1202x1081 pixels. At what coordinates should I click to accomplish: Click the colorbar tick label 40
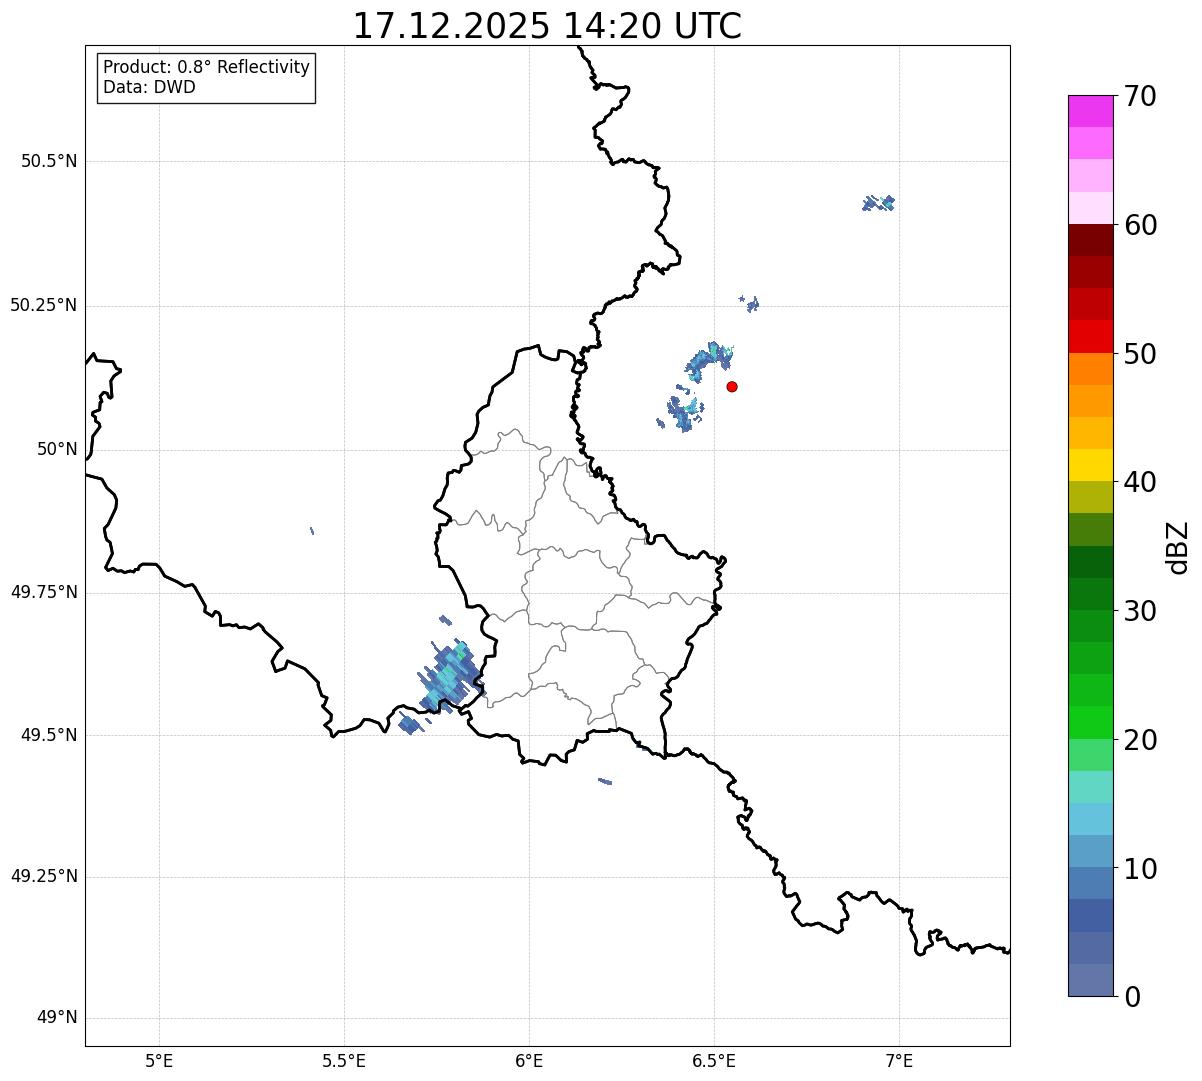[1139, 482]
